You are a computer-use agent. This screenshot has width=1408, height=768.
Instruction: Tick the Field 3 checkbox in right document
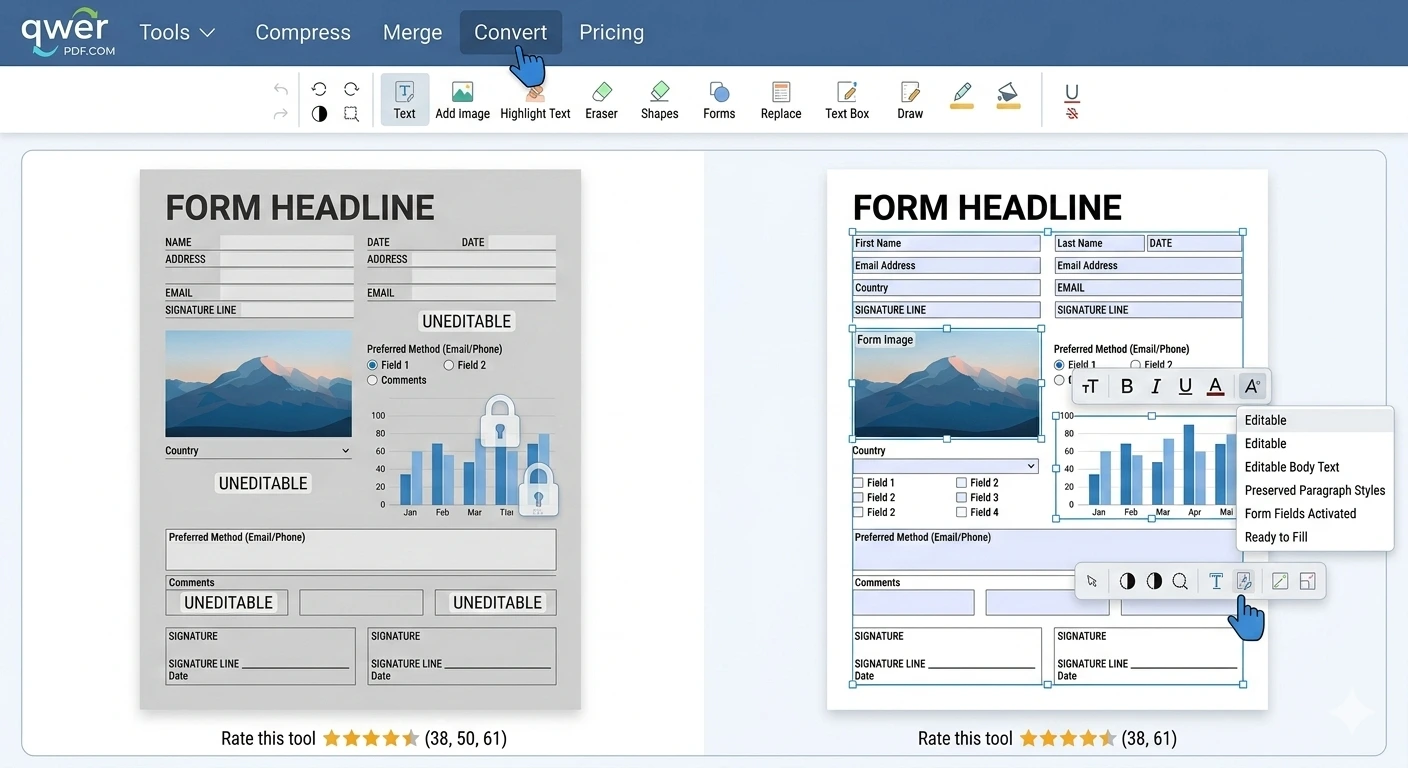(961, 497)
